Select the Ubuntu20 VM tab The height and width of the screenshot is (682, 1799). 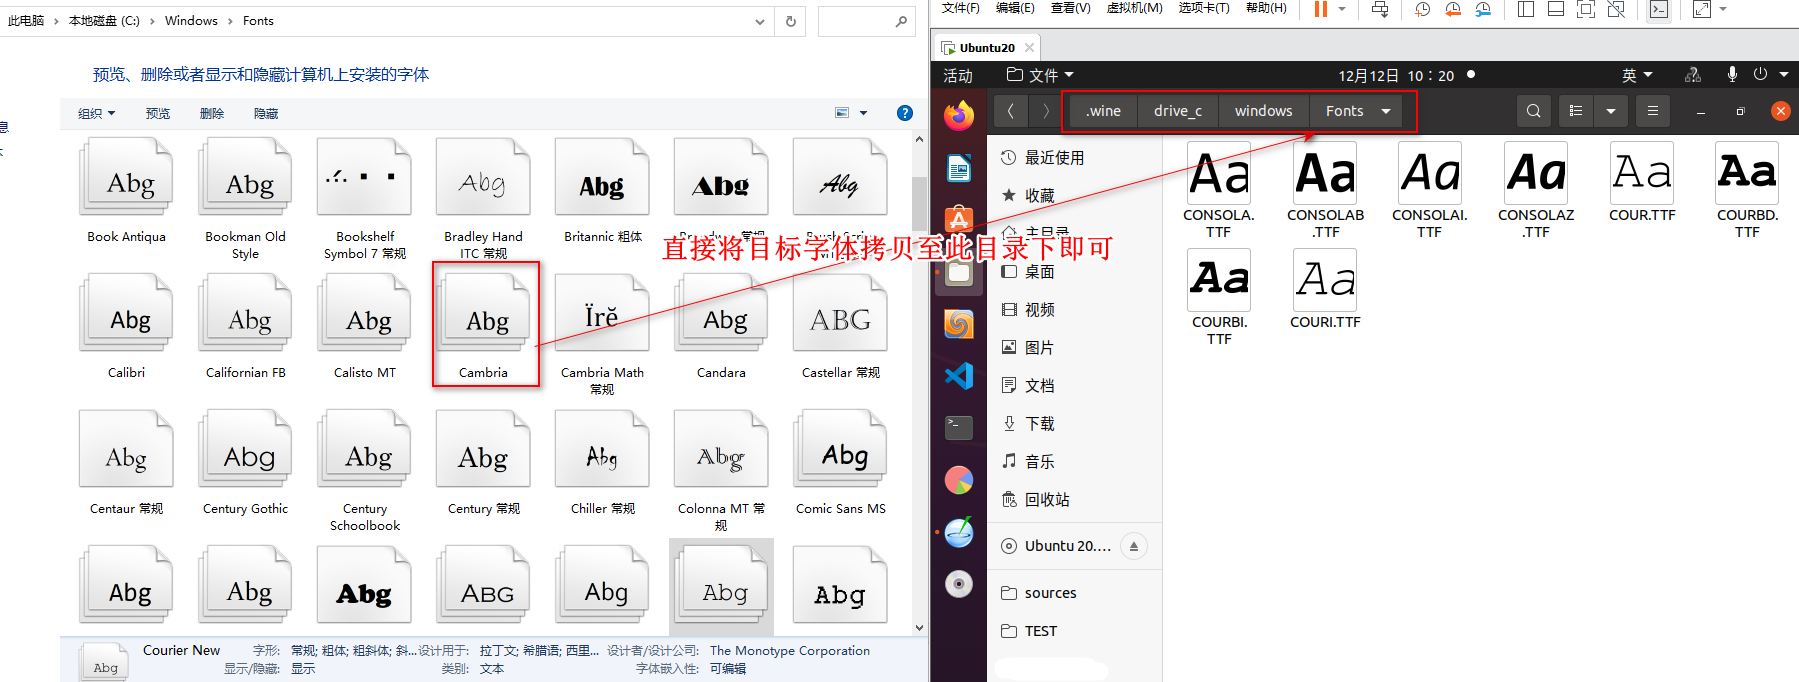click(x=986, y=47)
